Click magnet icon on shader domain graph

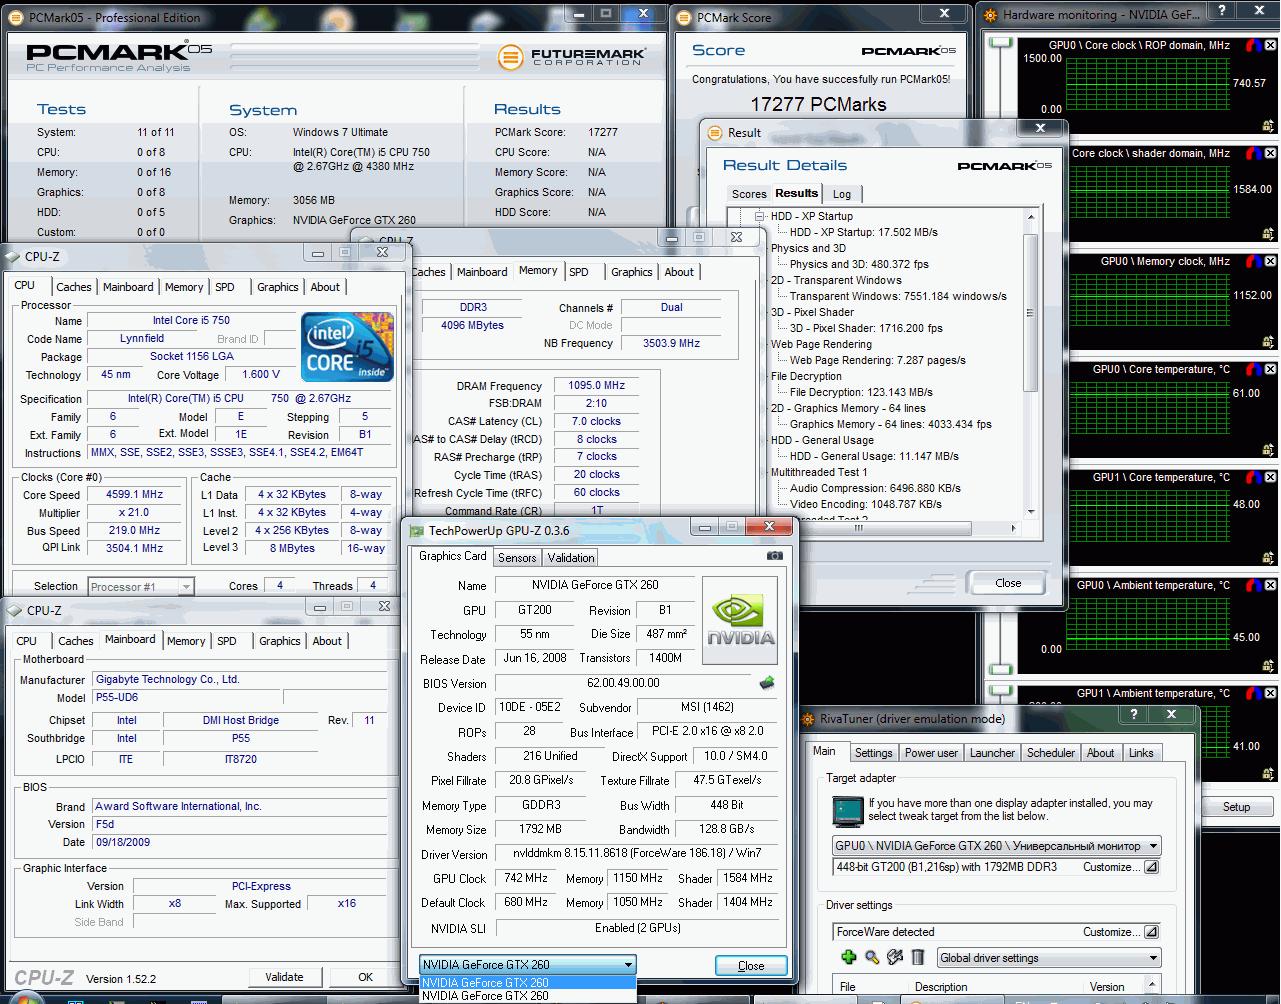point(1253,154)
